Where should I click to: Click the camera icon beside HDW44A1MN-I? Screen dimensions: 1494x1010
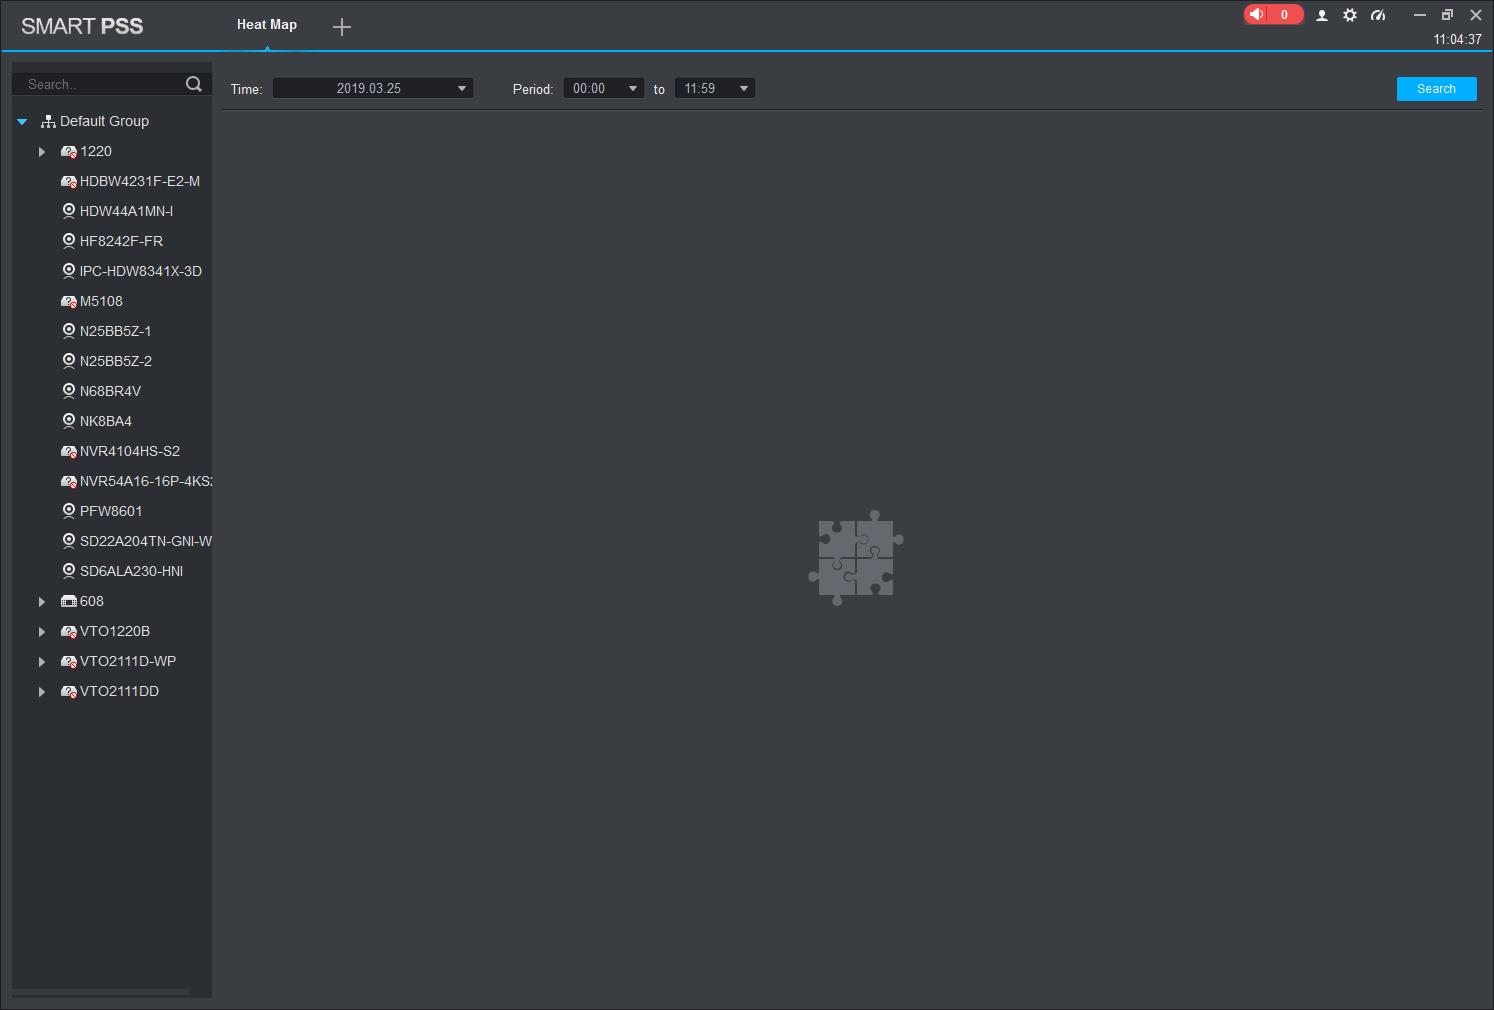coord(69,211)
